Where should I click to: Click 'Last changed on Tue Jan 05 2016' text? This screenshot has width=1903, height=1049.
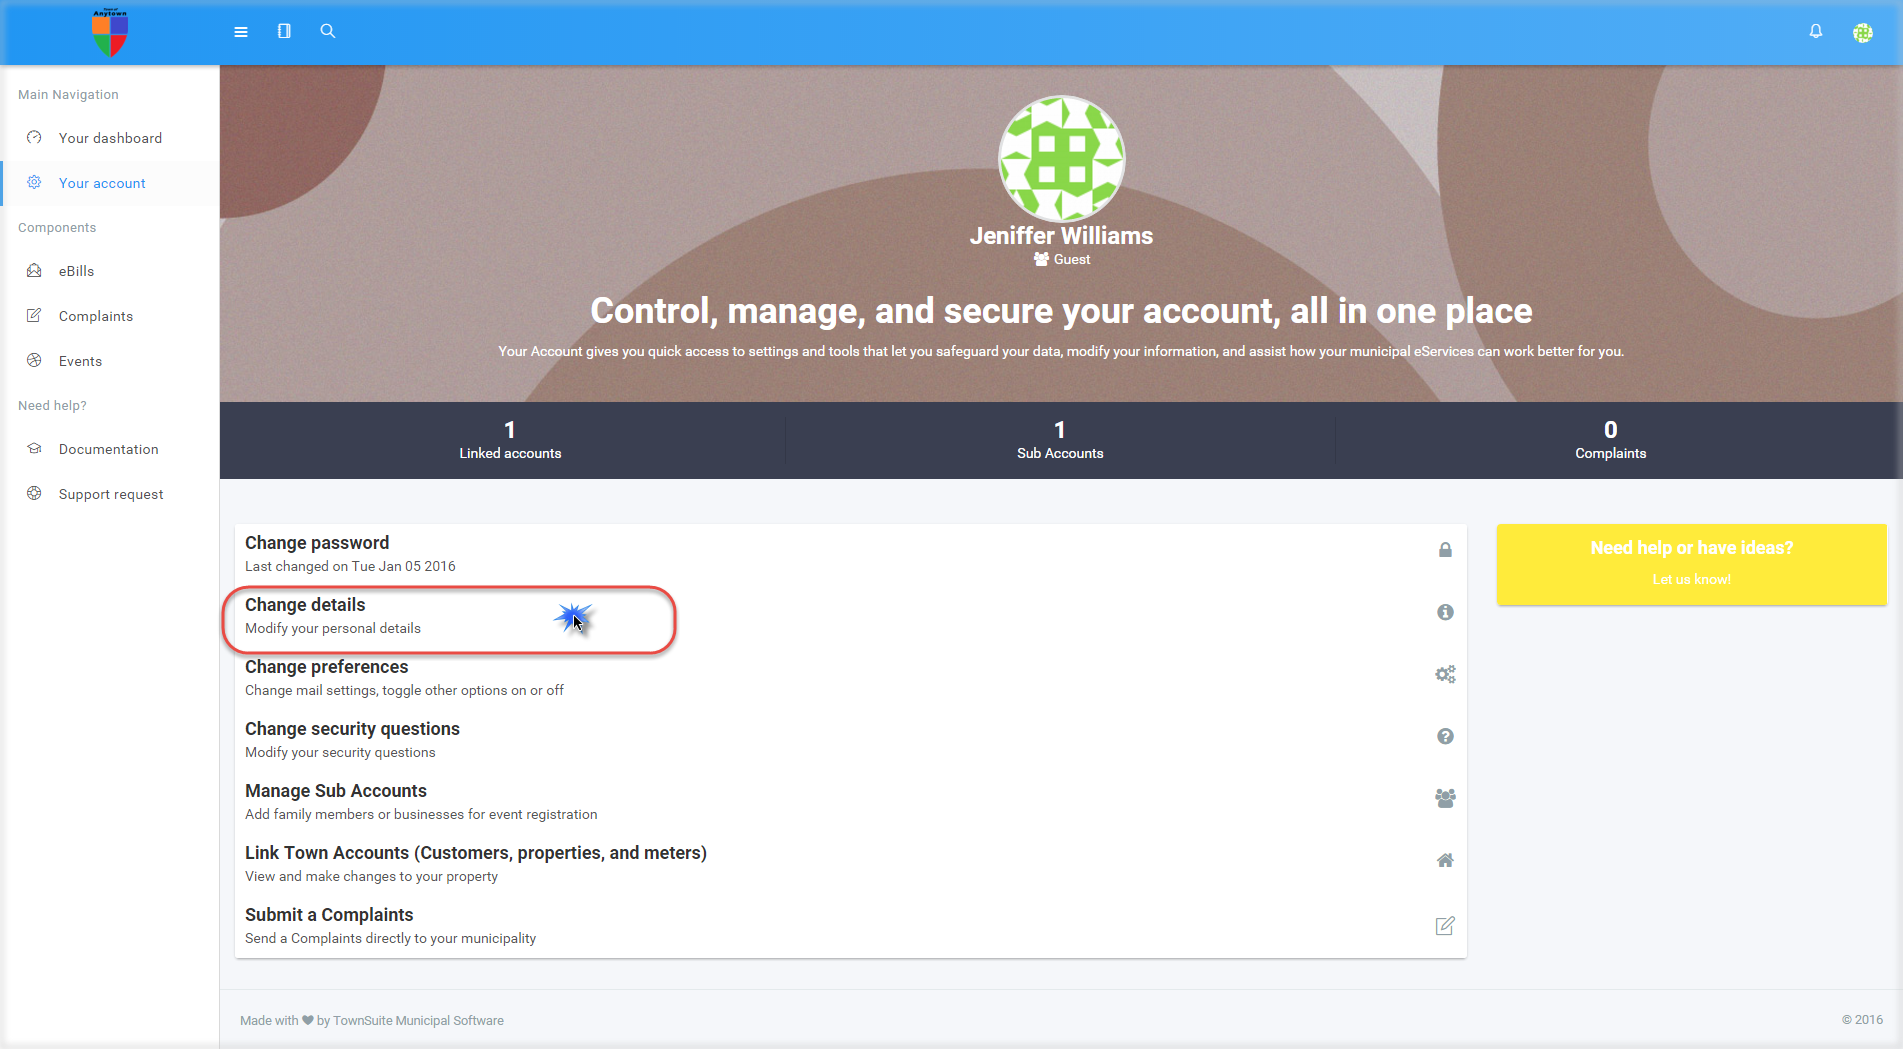coord(350,566)
